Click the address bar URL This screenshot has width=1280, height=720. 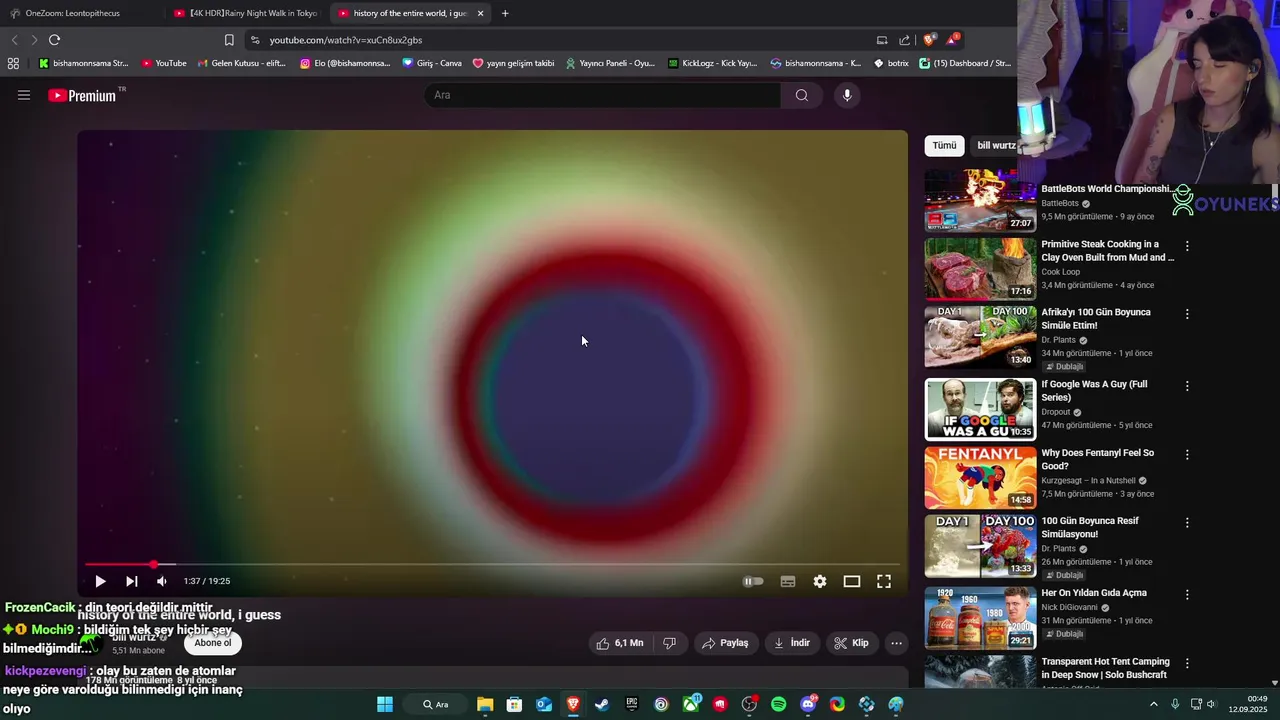pyautogui.click(x=346, y=40)
